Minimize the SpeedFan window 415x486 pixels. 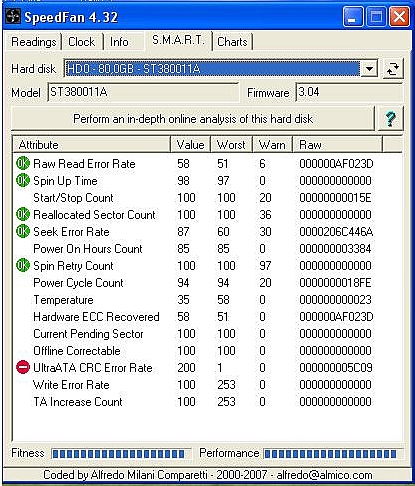point(353,17)
